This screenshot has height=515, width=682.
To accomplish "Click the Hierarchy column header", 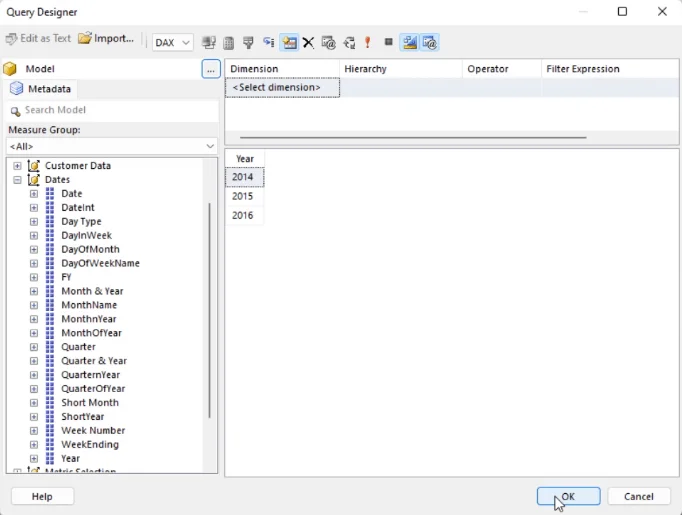I will coord(401,69).
